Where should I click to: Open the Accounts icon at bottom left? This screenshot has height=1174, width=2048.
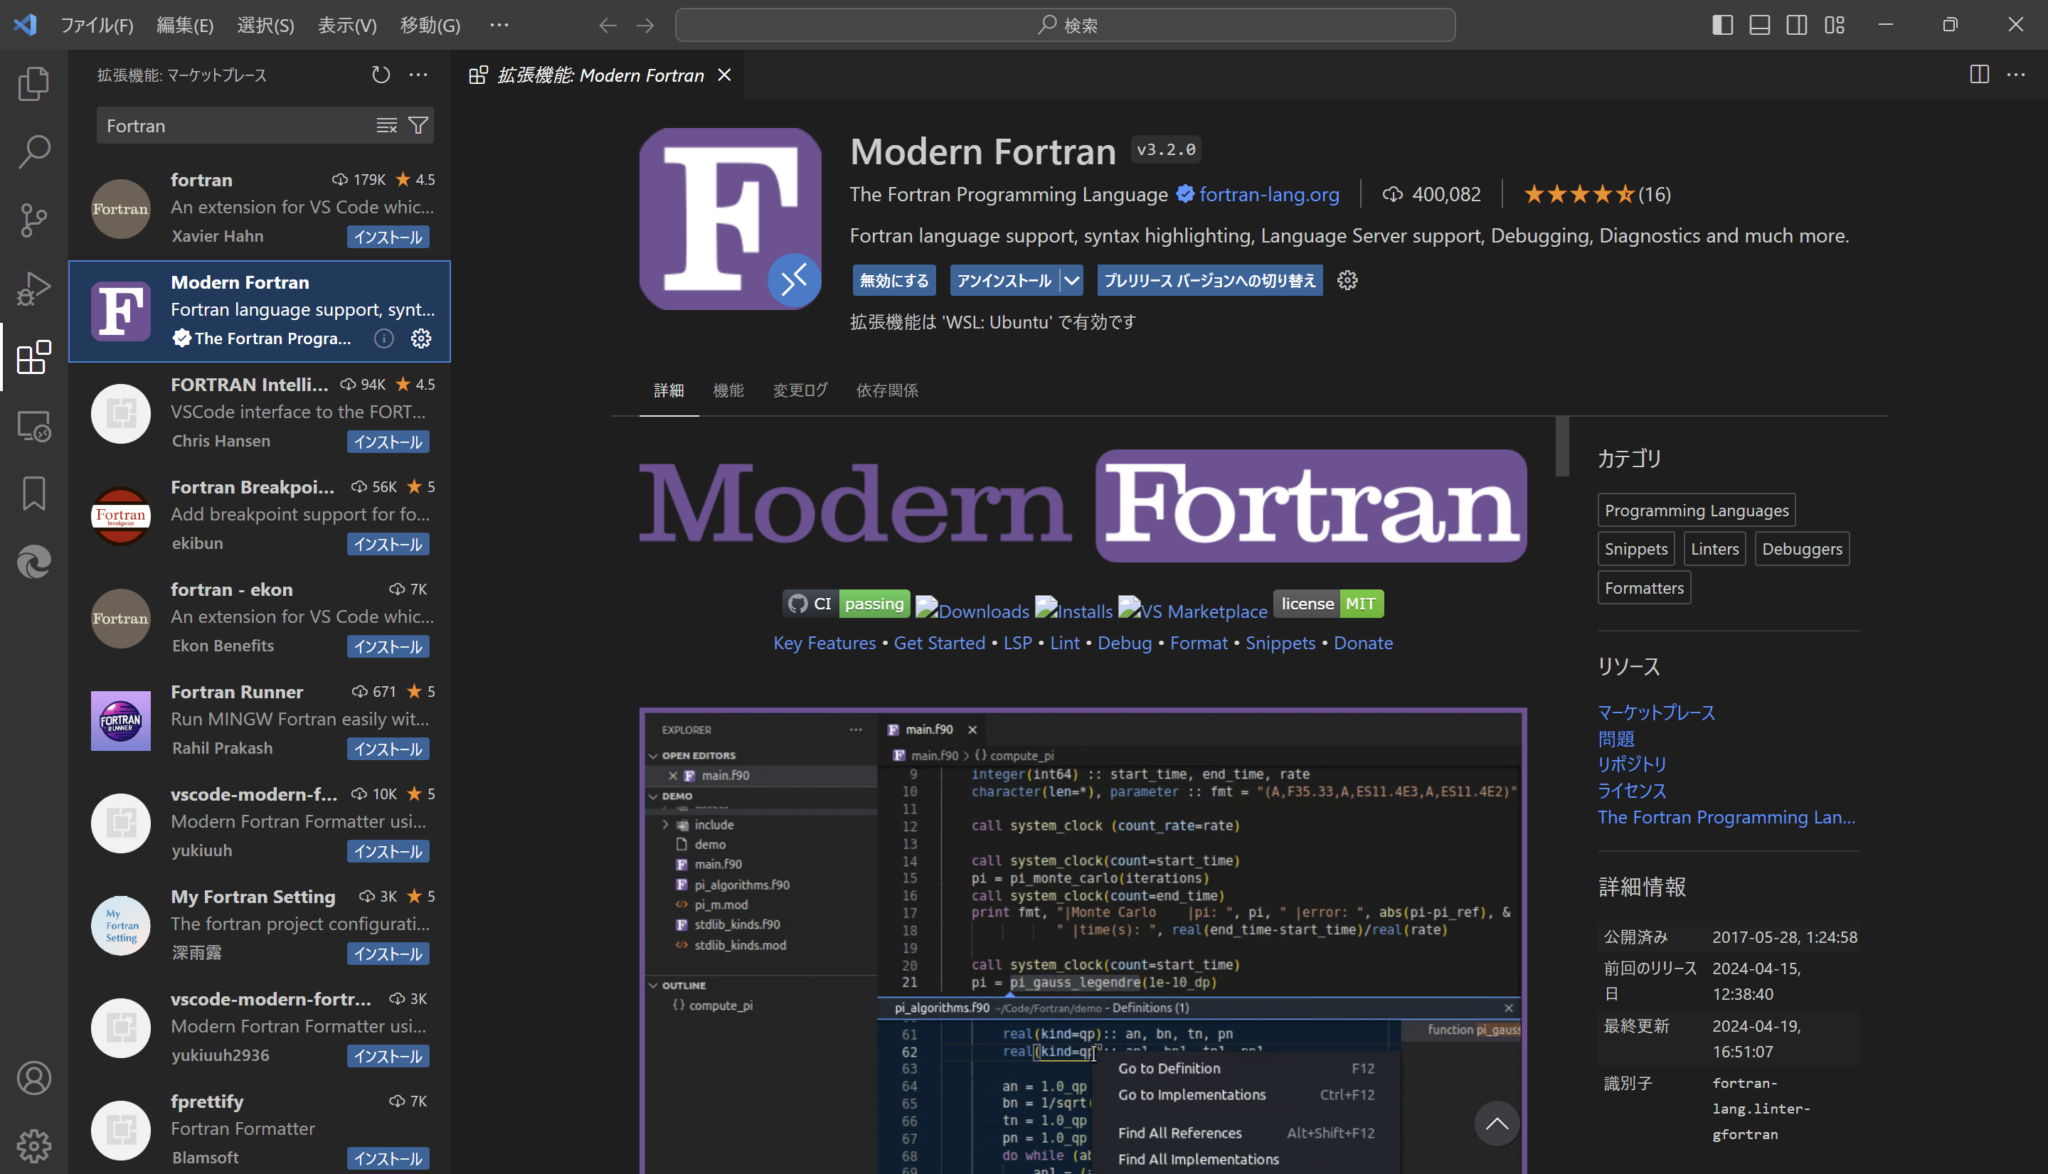[x=34, y=1078]
